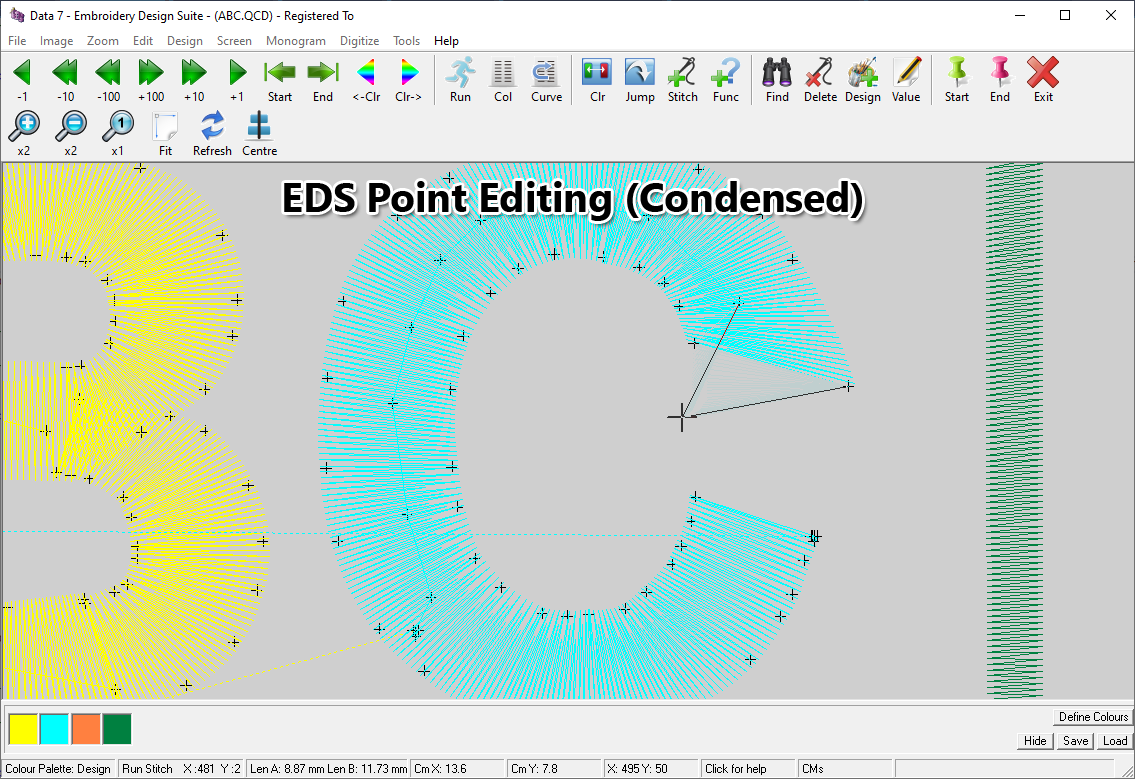Click the Cm Y: 7.8 readout
Screen dimensions: 1135x779
(x=554, y=769)
